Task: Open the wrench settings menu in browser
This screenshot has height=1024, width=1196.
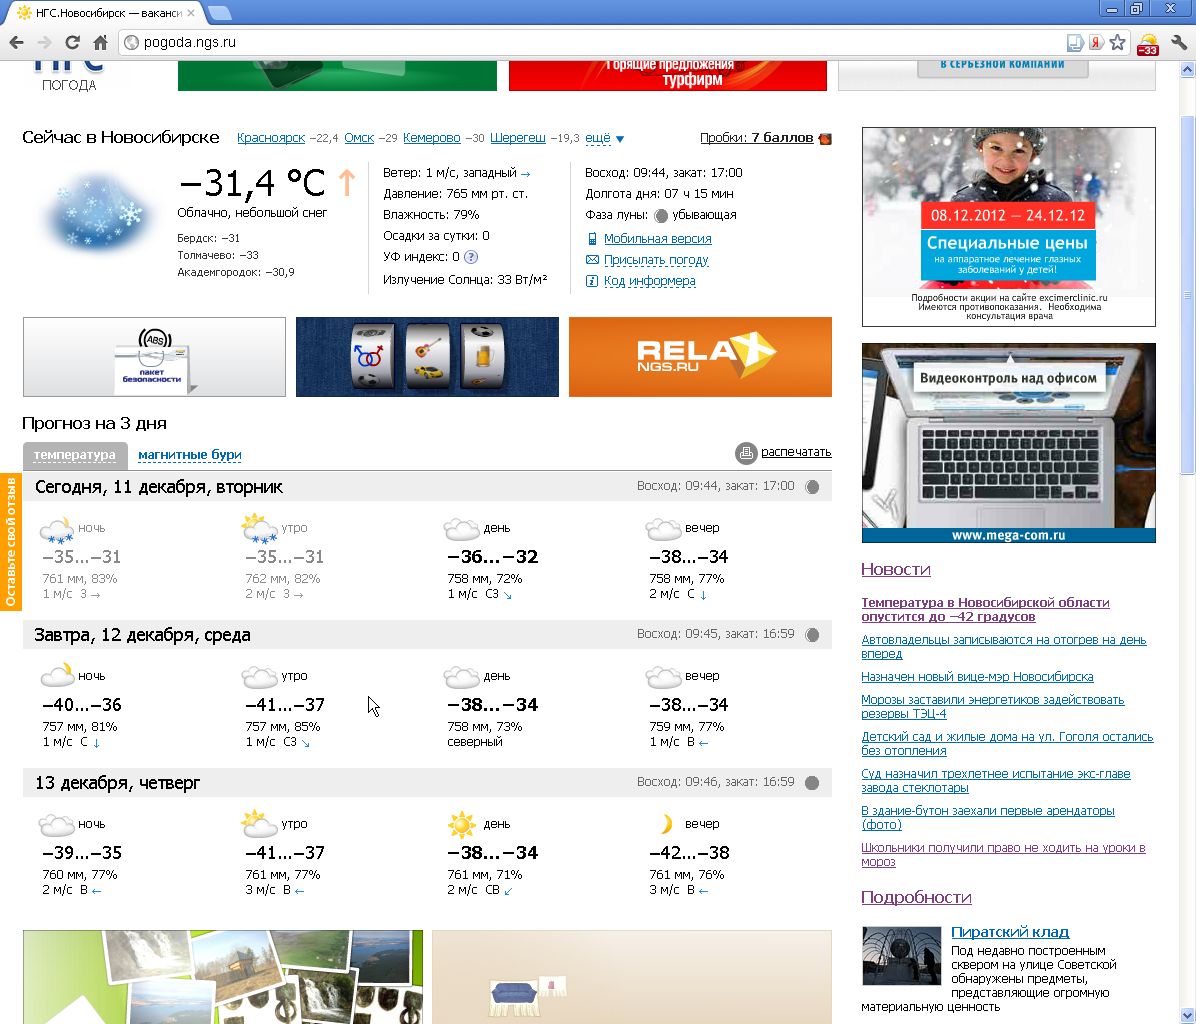Action: (x=1178, y=42)
